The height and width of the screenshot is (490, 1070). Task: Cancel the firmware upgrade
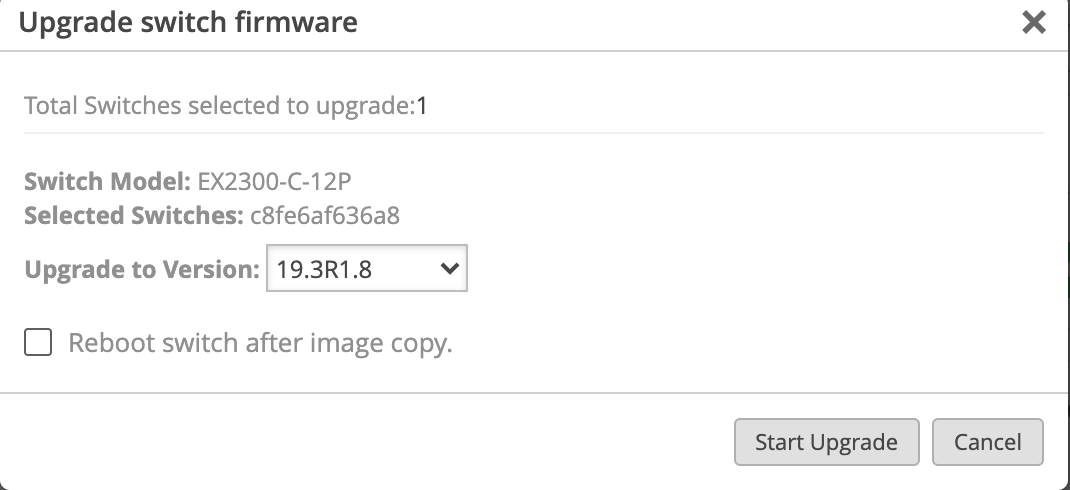click(987, 442)
